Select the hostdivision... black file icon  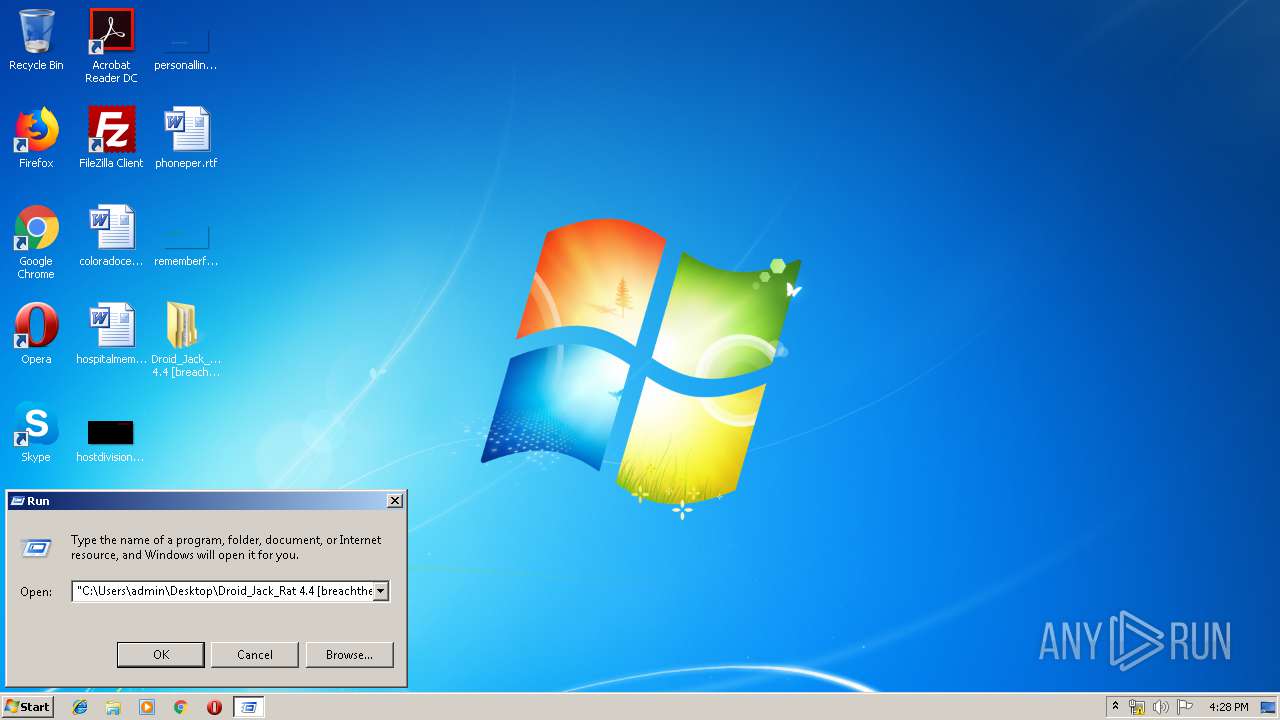click(110, 440)
